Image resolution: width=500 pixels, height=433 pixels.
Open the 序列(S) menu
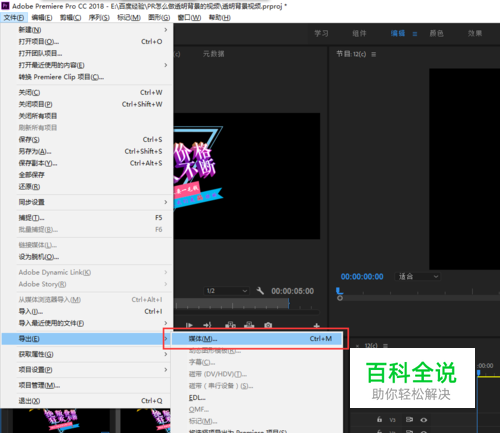pos(99,18)
